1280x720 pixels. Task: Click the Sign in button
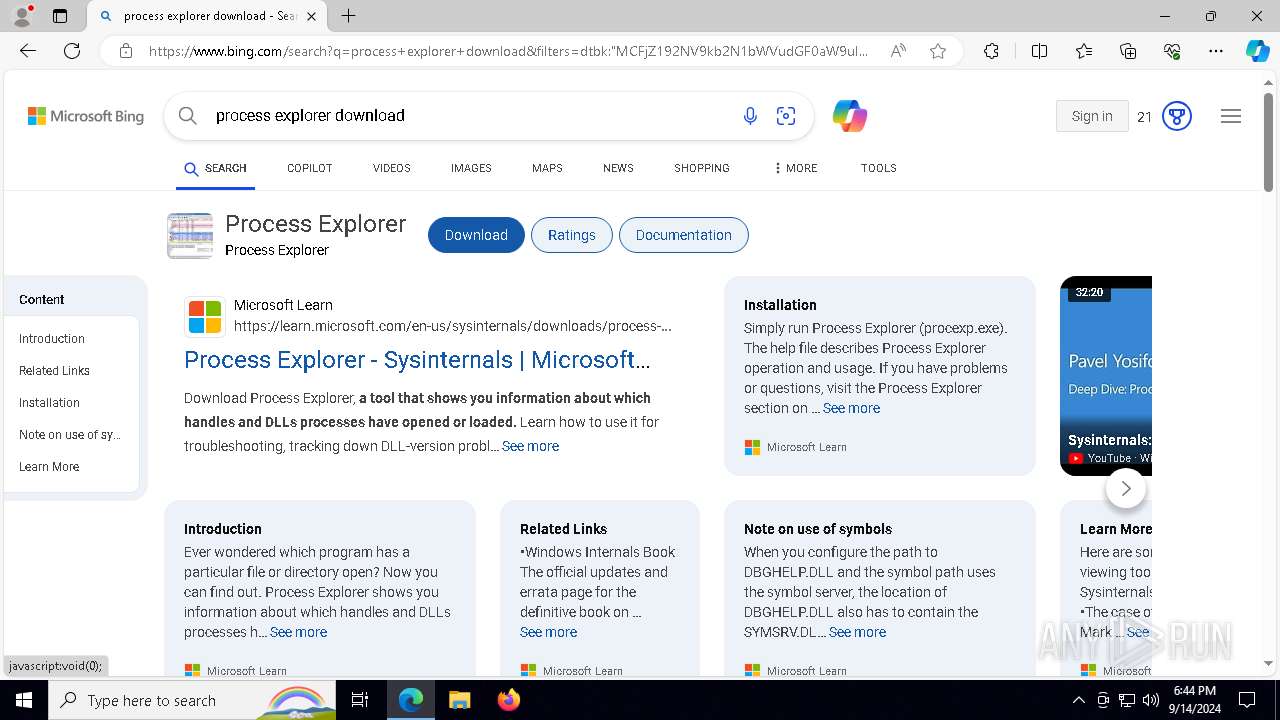tap(1092, 116)
